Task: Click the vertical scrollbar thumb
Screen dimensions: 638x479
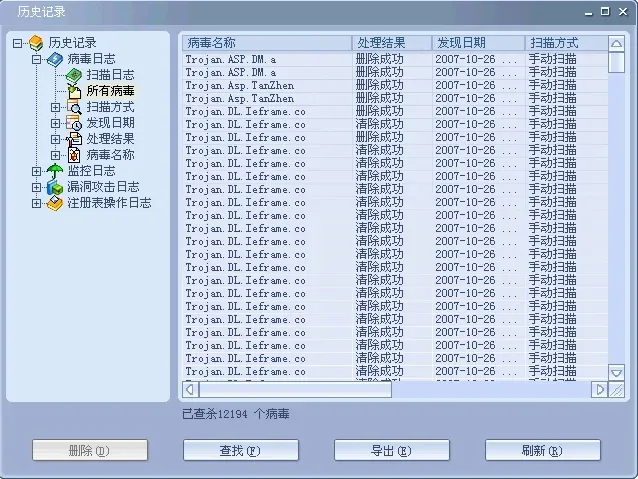Action: pyautogui.click(x=616, y=62)
